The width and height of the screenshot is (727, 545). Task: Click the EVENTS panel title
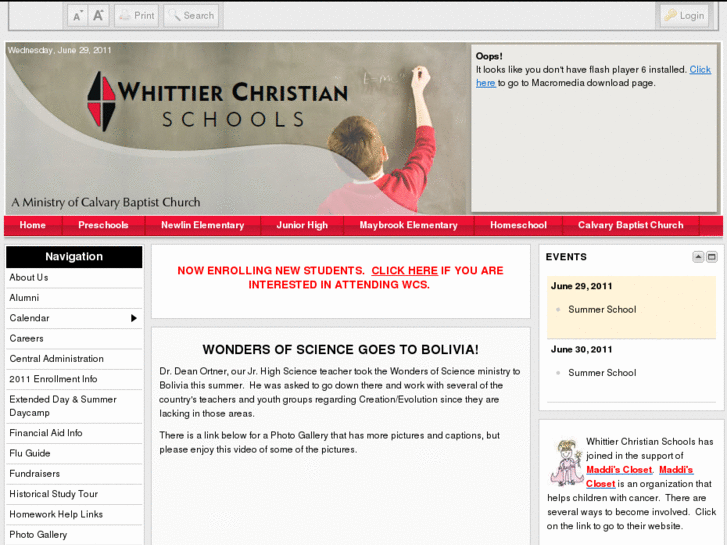pos(566,257)
